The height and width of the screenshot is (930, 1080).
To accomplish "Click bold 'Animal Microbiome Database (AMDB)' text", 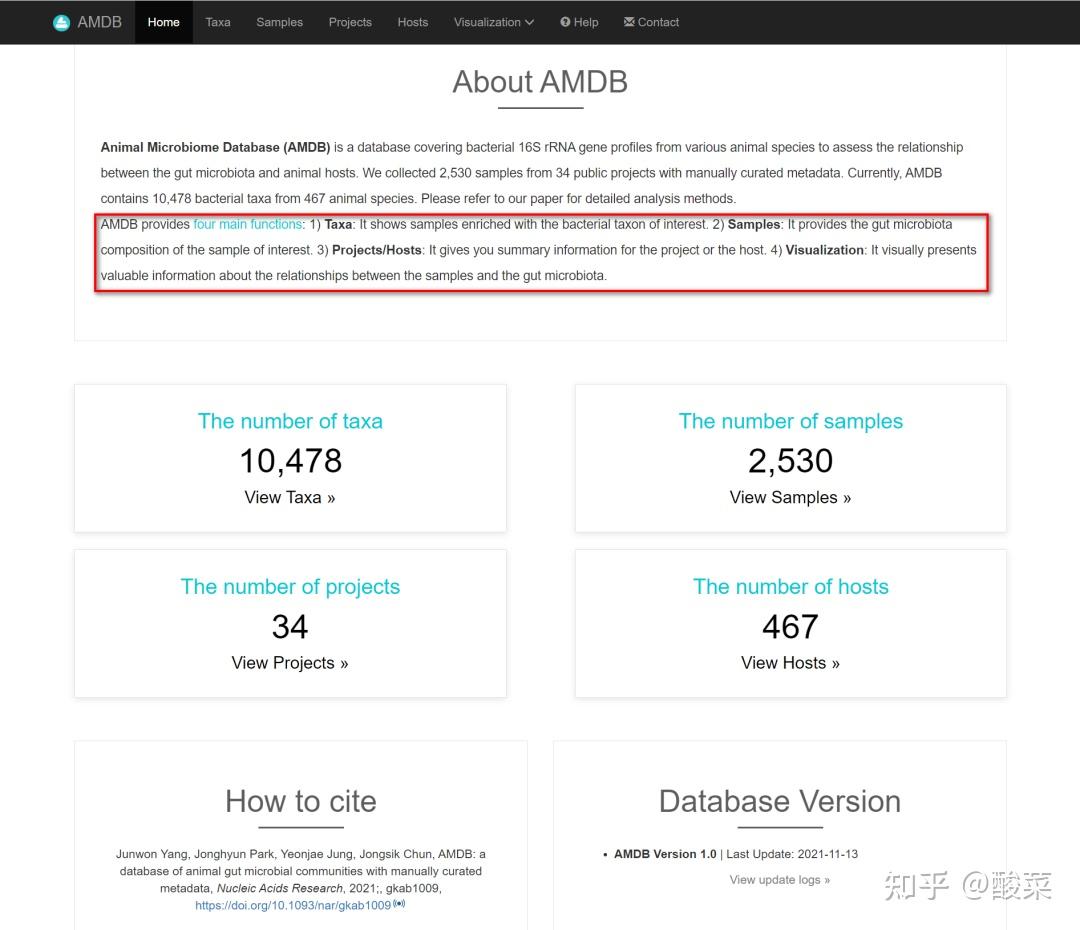I will pos(216,147).
